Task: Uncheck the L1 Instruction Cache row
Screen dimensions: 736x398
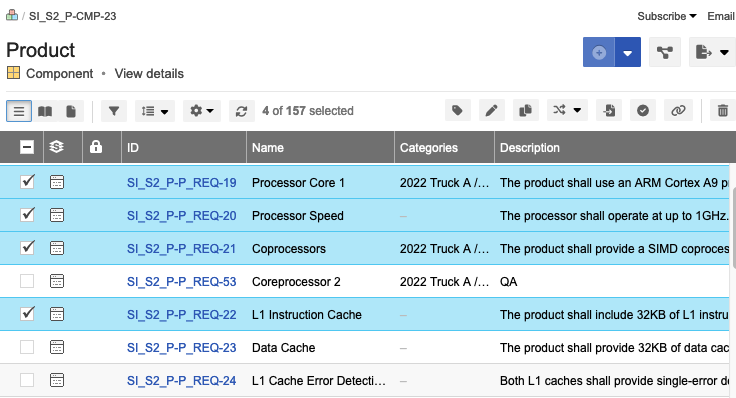Action: pyautogui.click(x=27, y=314)
